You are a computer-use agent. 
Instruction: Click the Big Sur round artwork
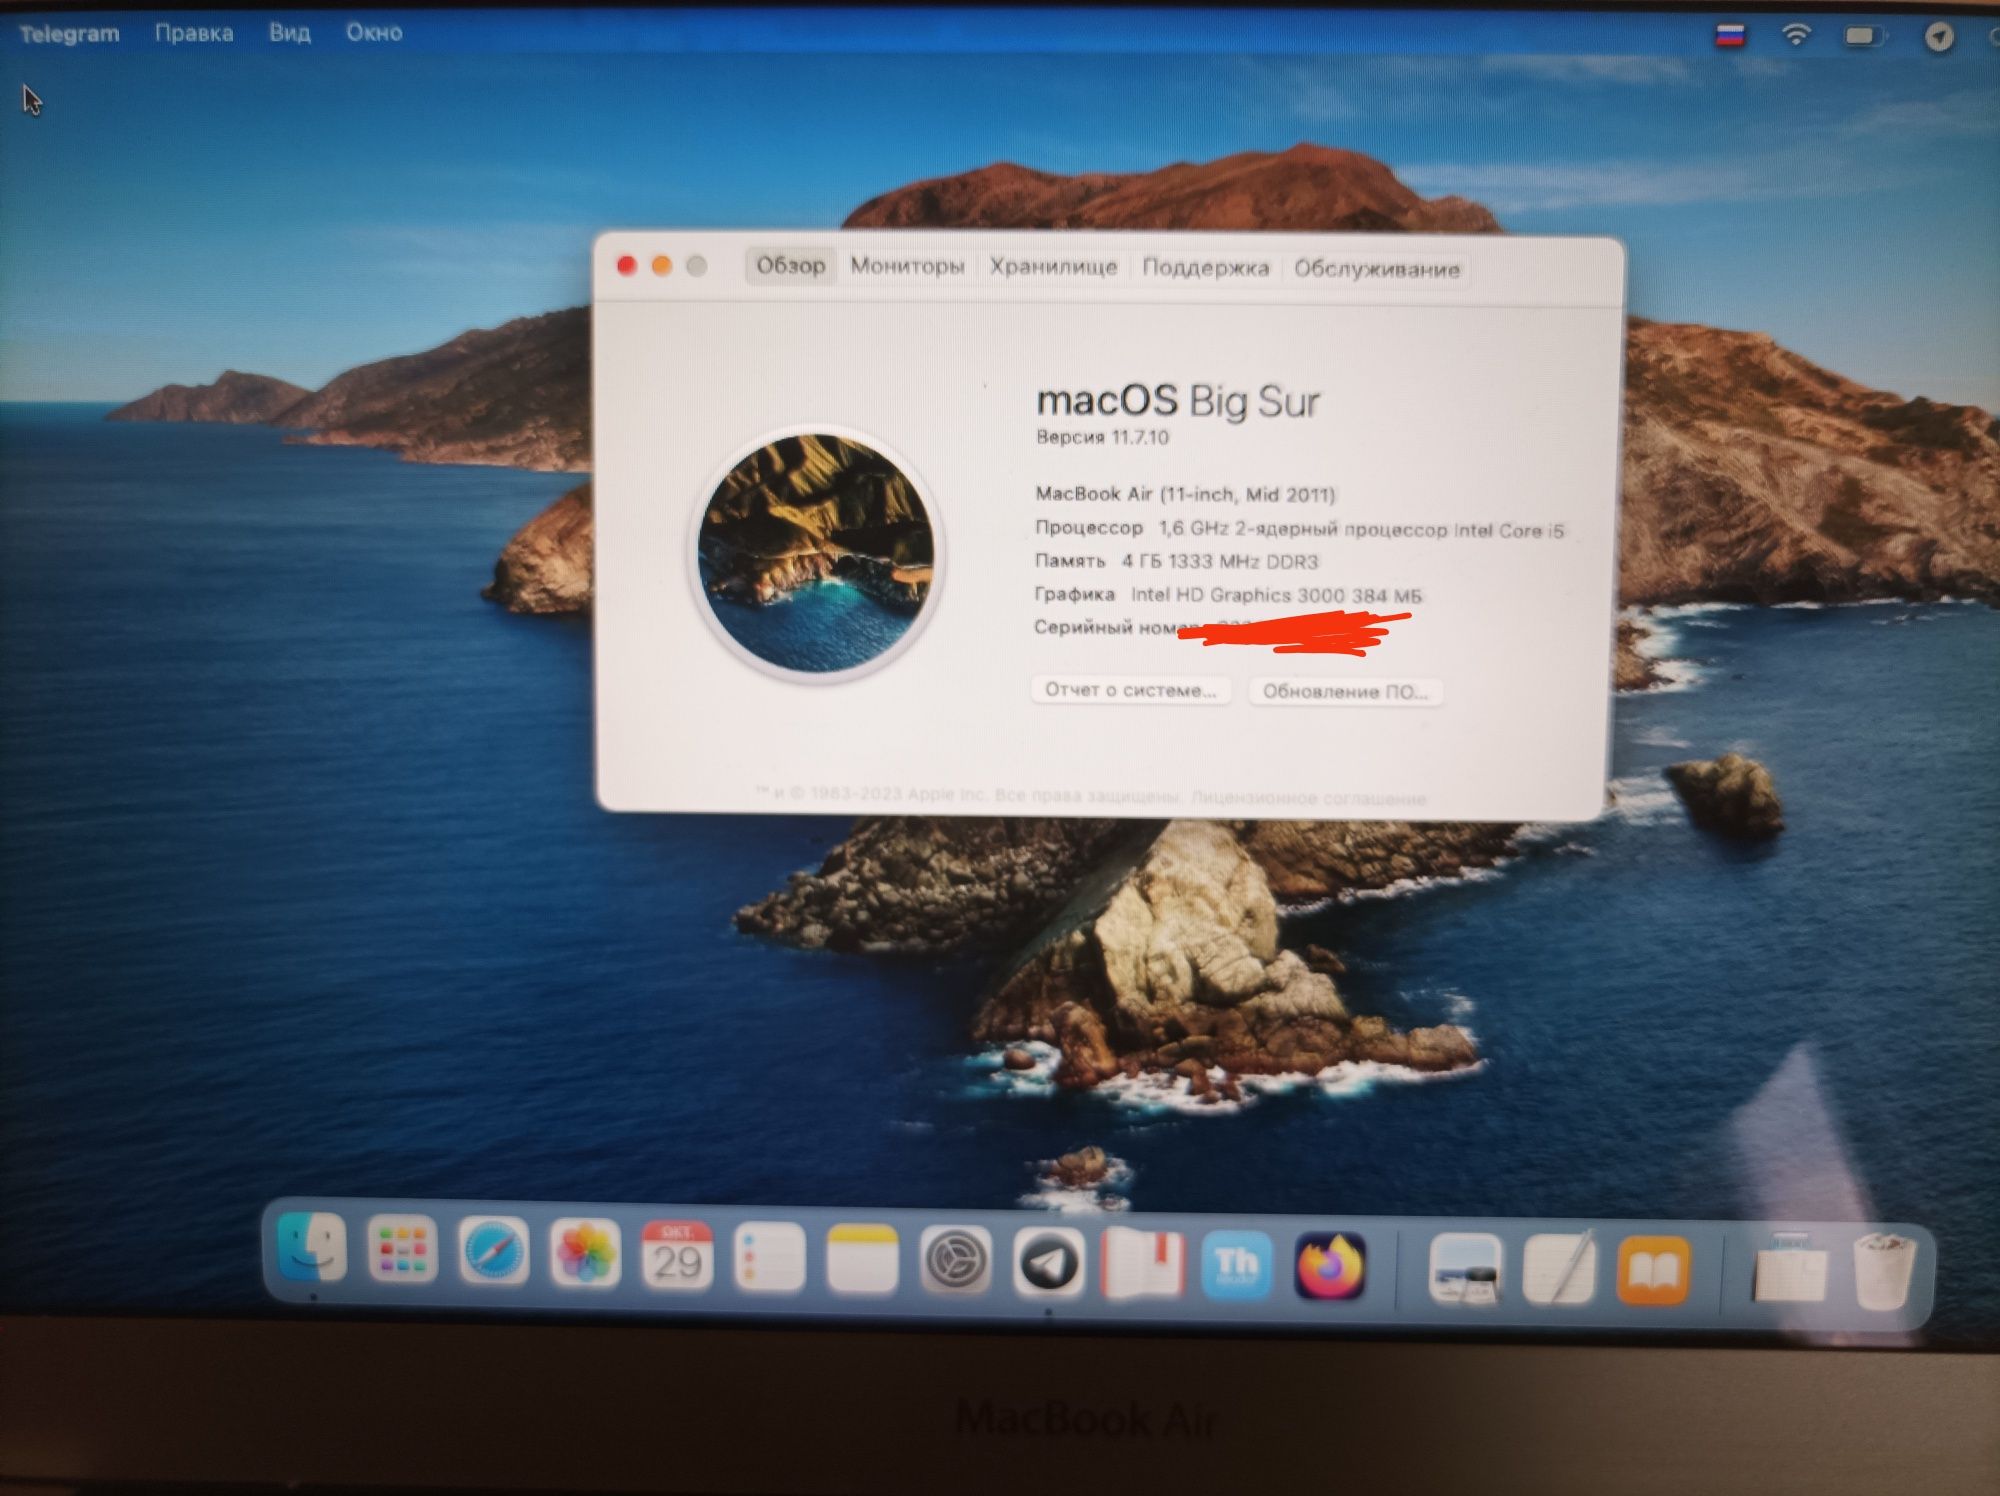817,552
